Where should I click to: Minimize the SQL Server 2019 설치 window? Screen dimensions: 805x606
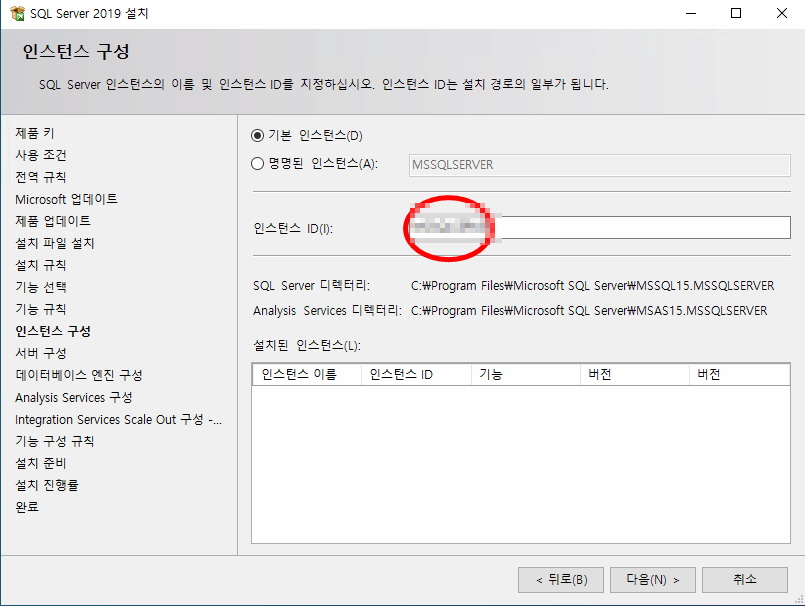pyautogui.click(x=691, y=13)
